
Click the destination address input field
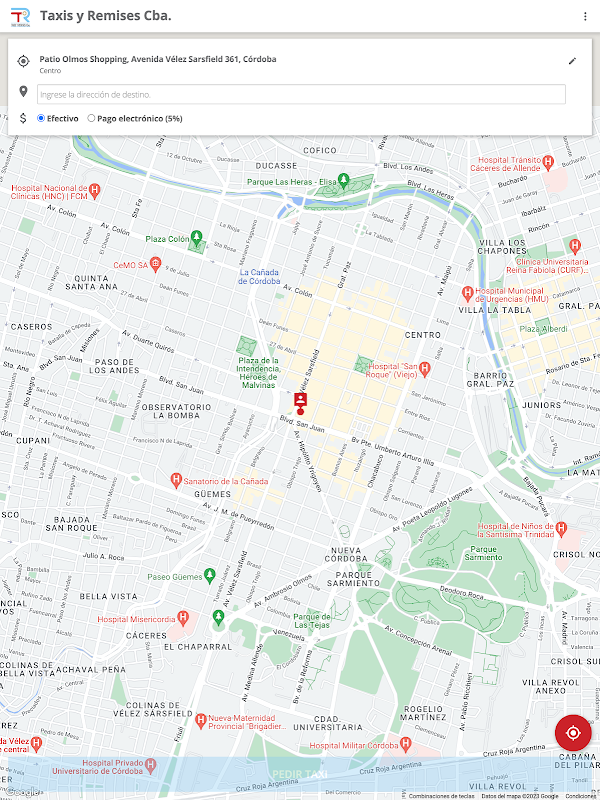click(x=301, y=94)
